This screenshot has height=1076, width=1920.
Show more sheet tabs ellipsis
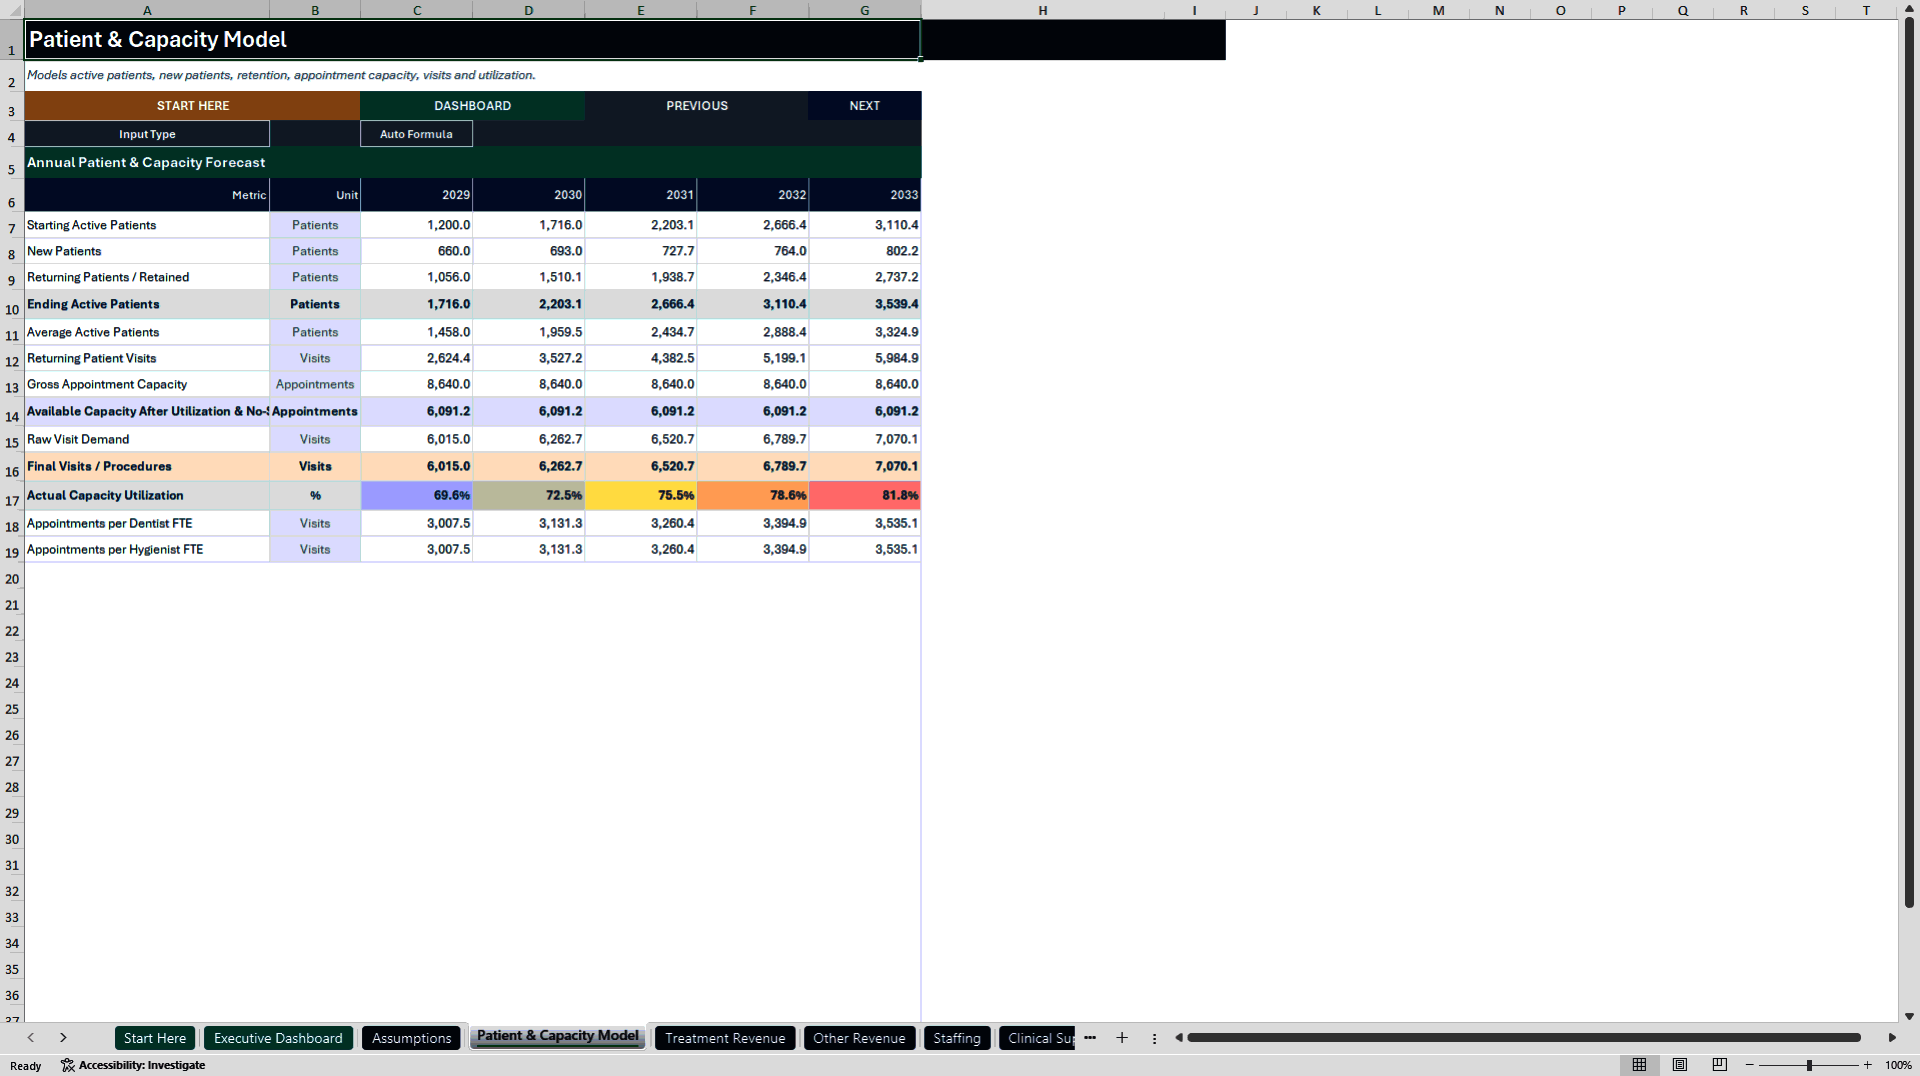(1090, 1038)
